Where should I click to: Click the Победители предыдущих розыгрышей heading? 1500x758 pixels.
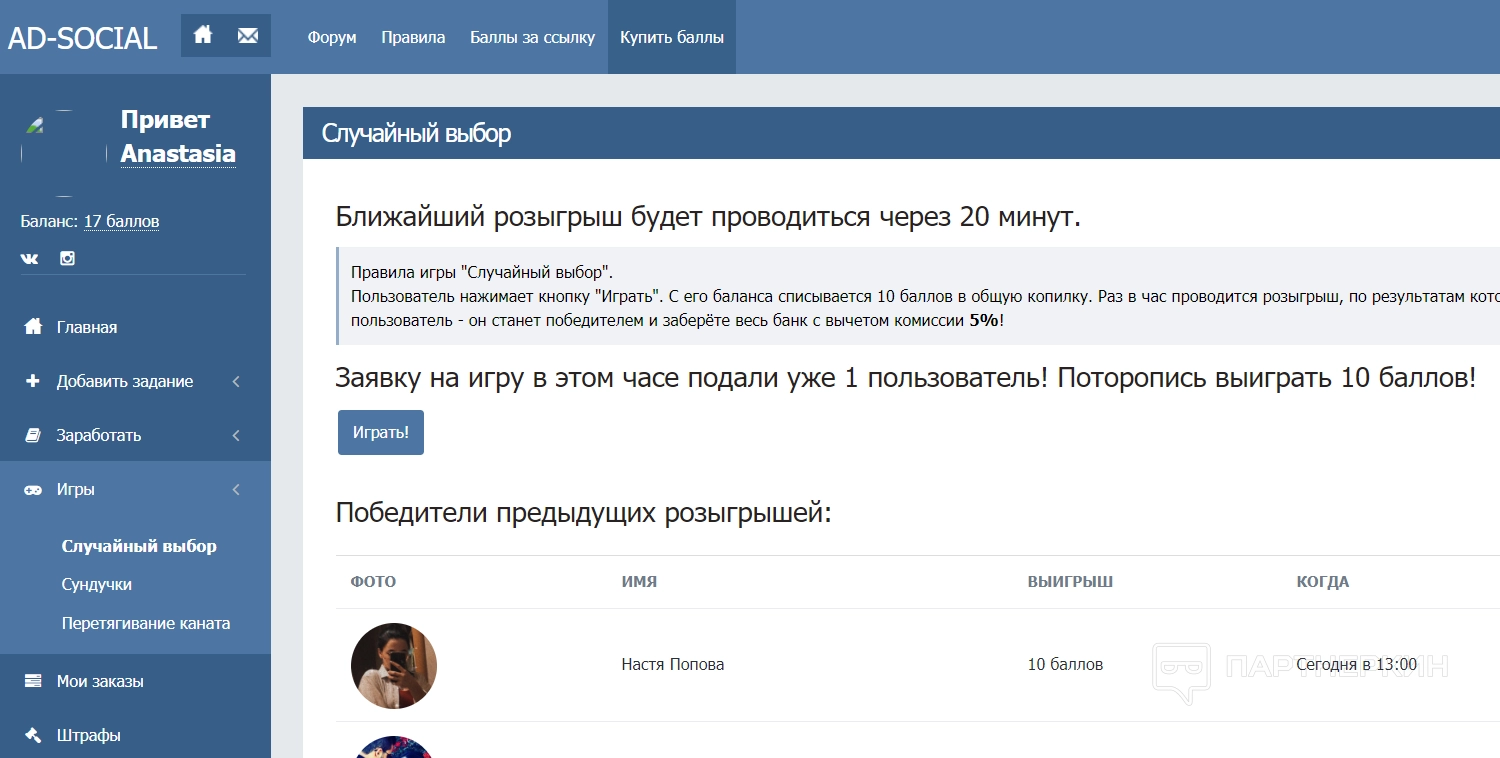coord(584,513)
